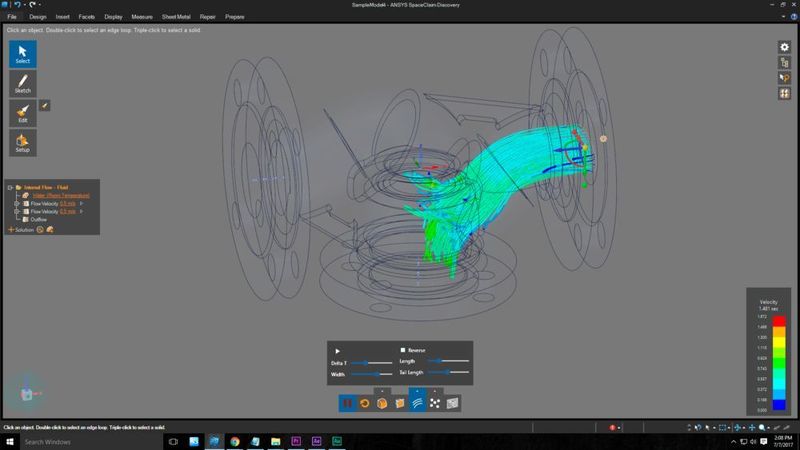Image resolution: width=800 pixels, height=450 pixels.
Task: Click the palette icon beside Solution
Action: (50, 230)
